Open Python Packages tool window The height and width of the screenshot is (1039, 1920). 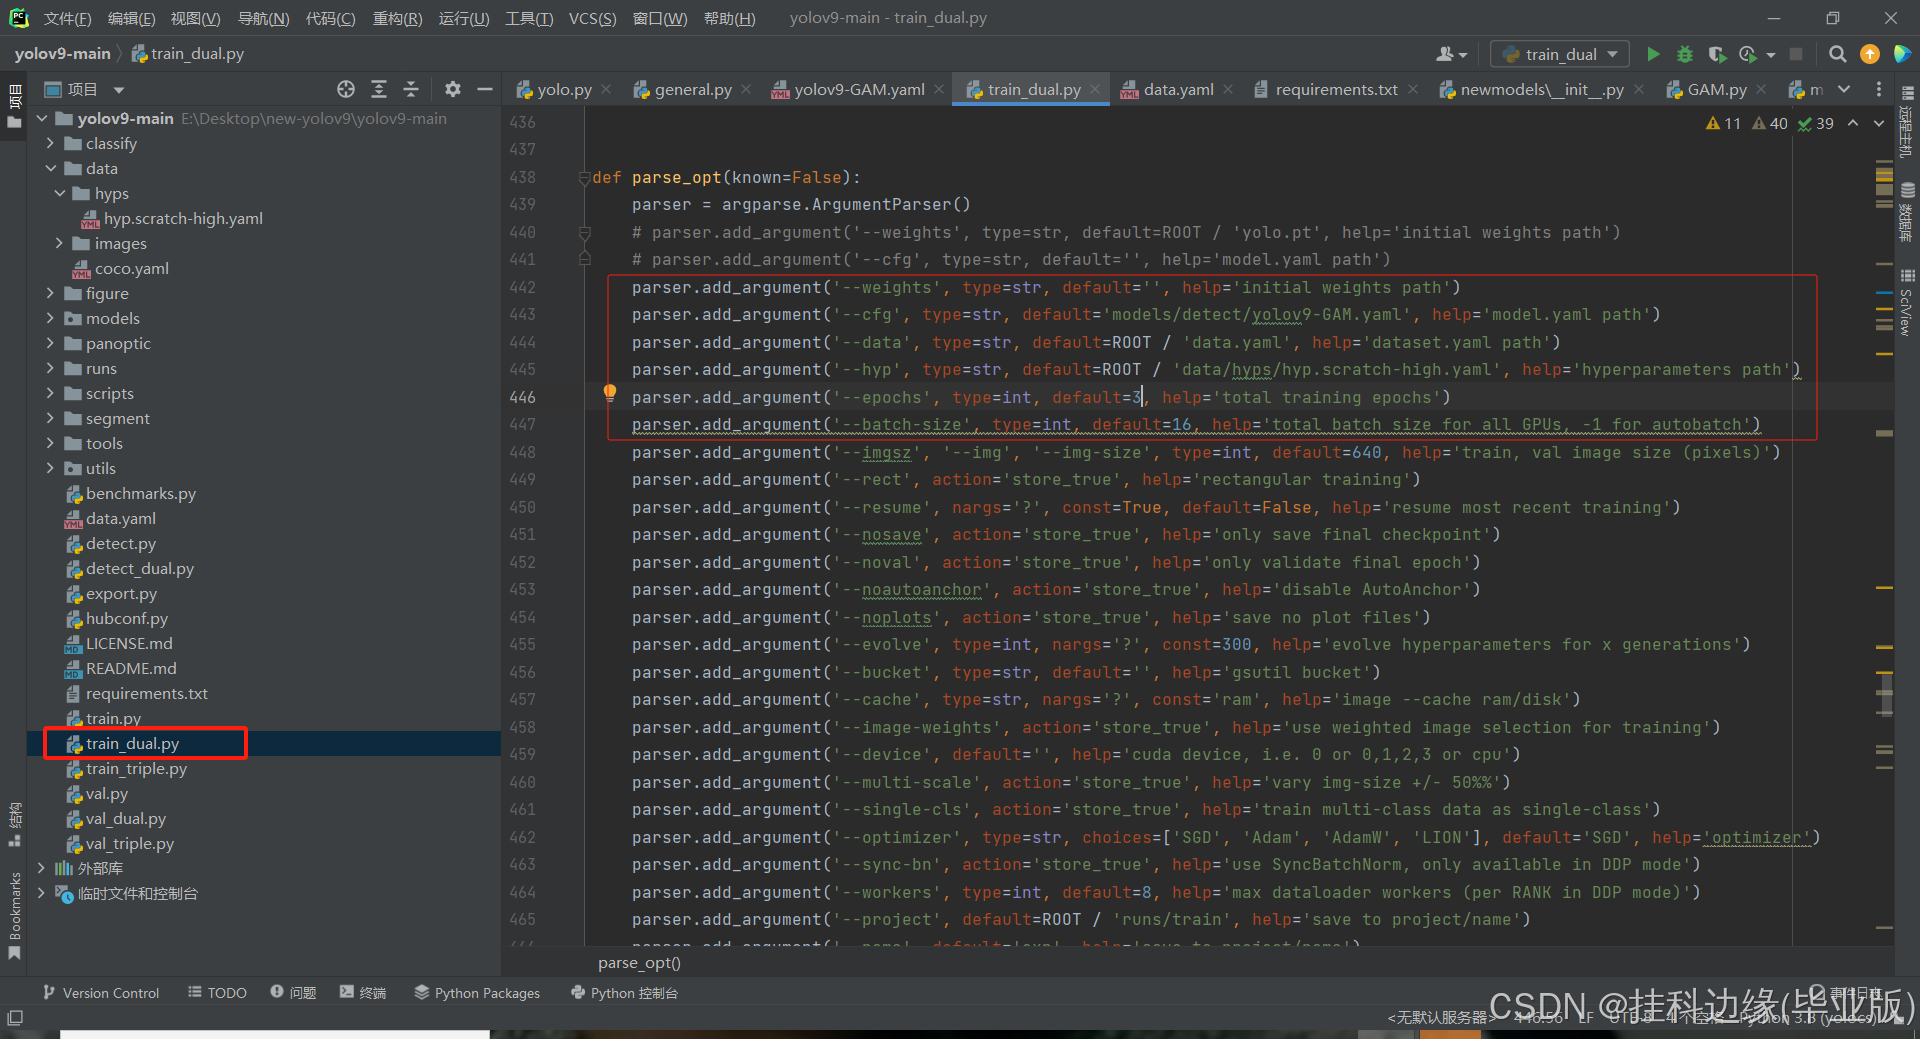pyautogui.click(x=477, y=993)
